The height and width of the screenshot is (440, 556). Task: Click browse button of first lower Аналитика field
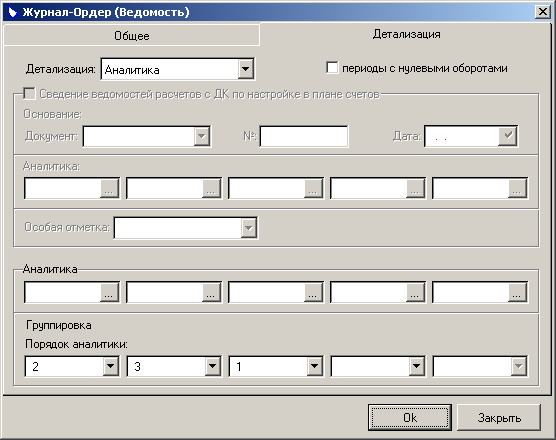coord(109,293)
